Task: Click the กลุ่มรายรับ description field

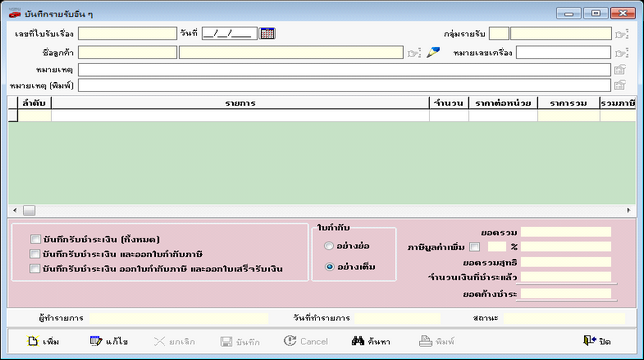Action: (x=561, y=34)
